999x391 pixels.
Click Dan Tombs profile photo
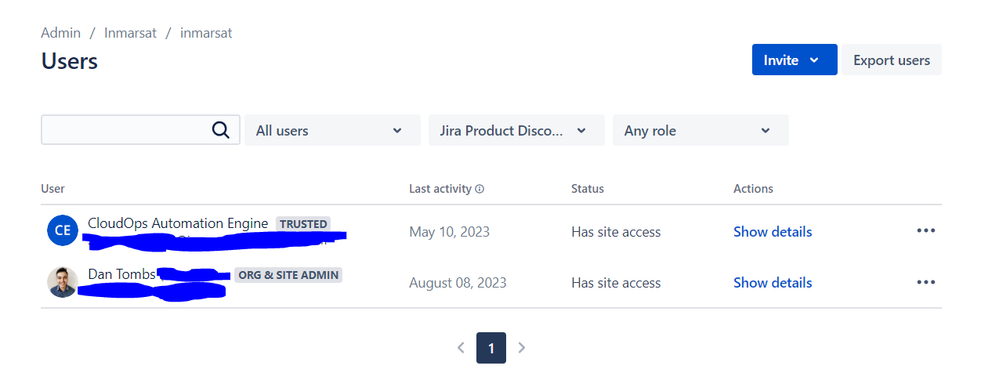pyautogui.click(x=62, y=281)
